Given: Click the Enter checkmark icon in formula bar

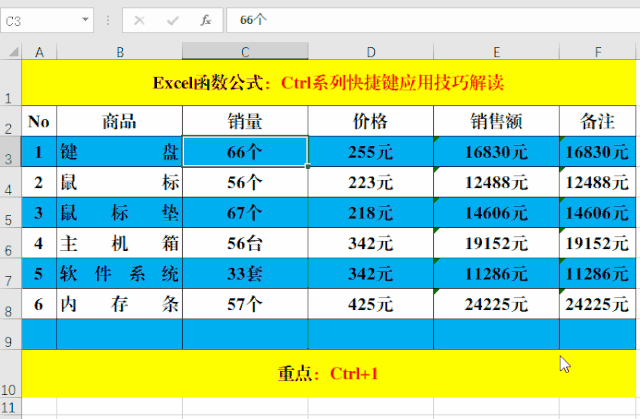Looking at the screenshot, I should 172,20.
